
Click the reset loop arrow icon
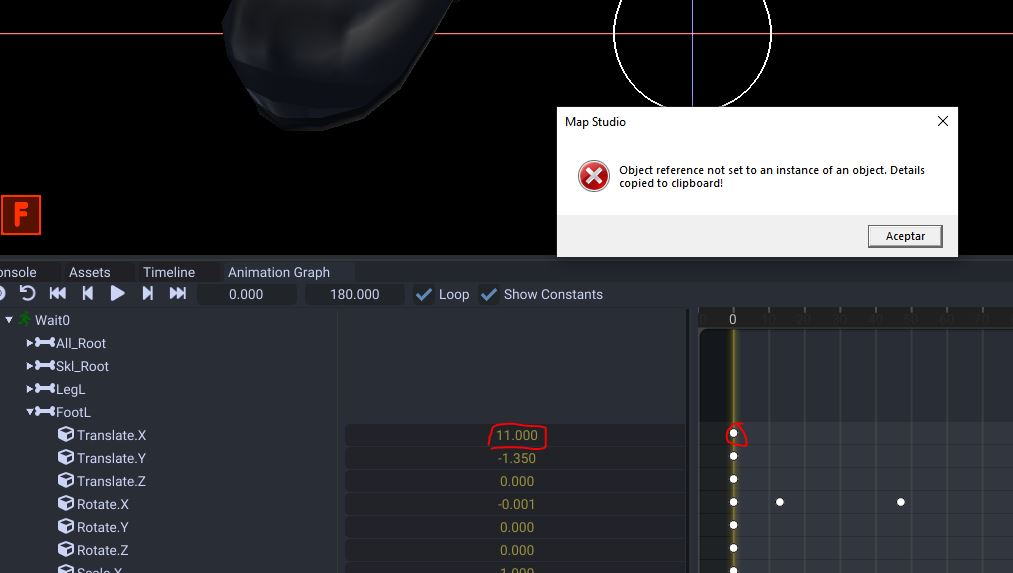tap(27, 293)
